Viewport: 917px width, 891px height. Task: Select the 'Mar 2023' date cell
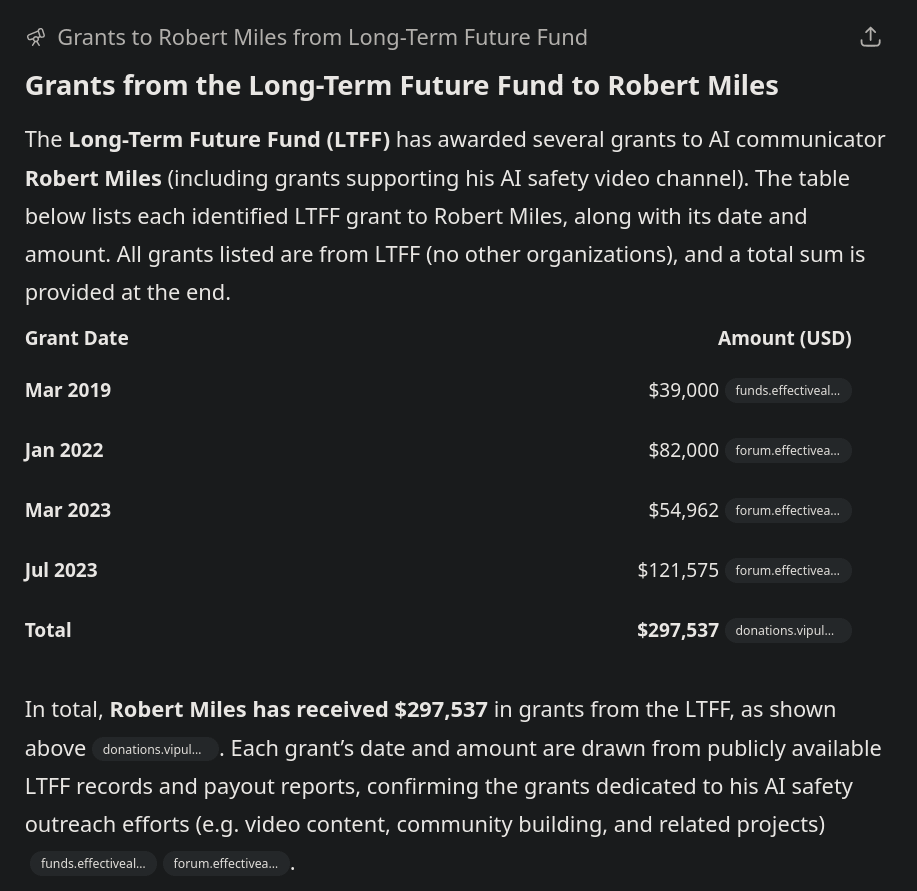(68, 510)
